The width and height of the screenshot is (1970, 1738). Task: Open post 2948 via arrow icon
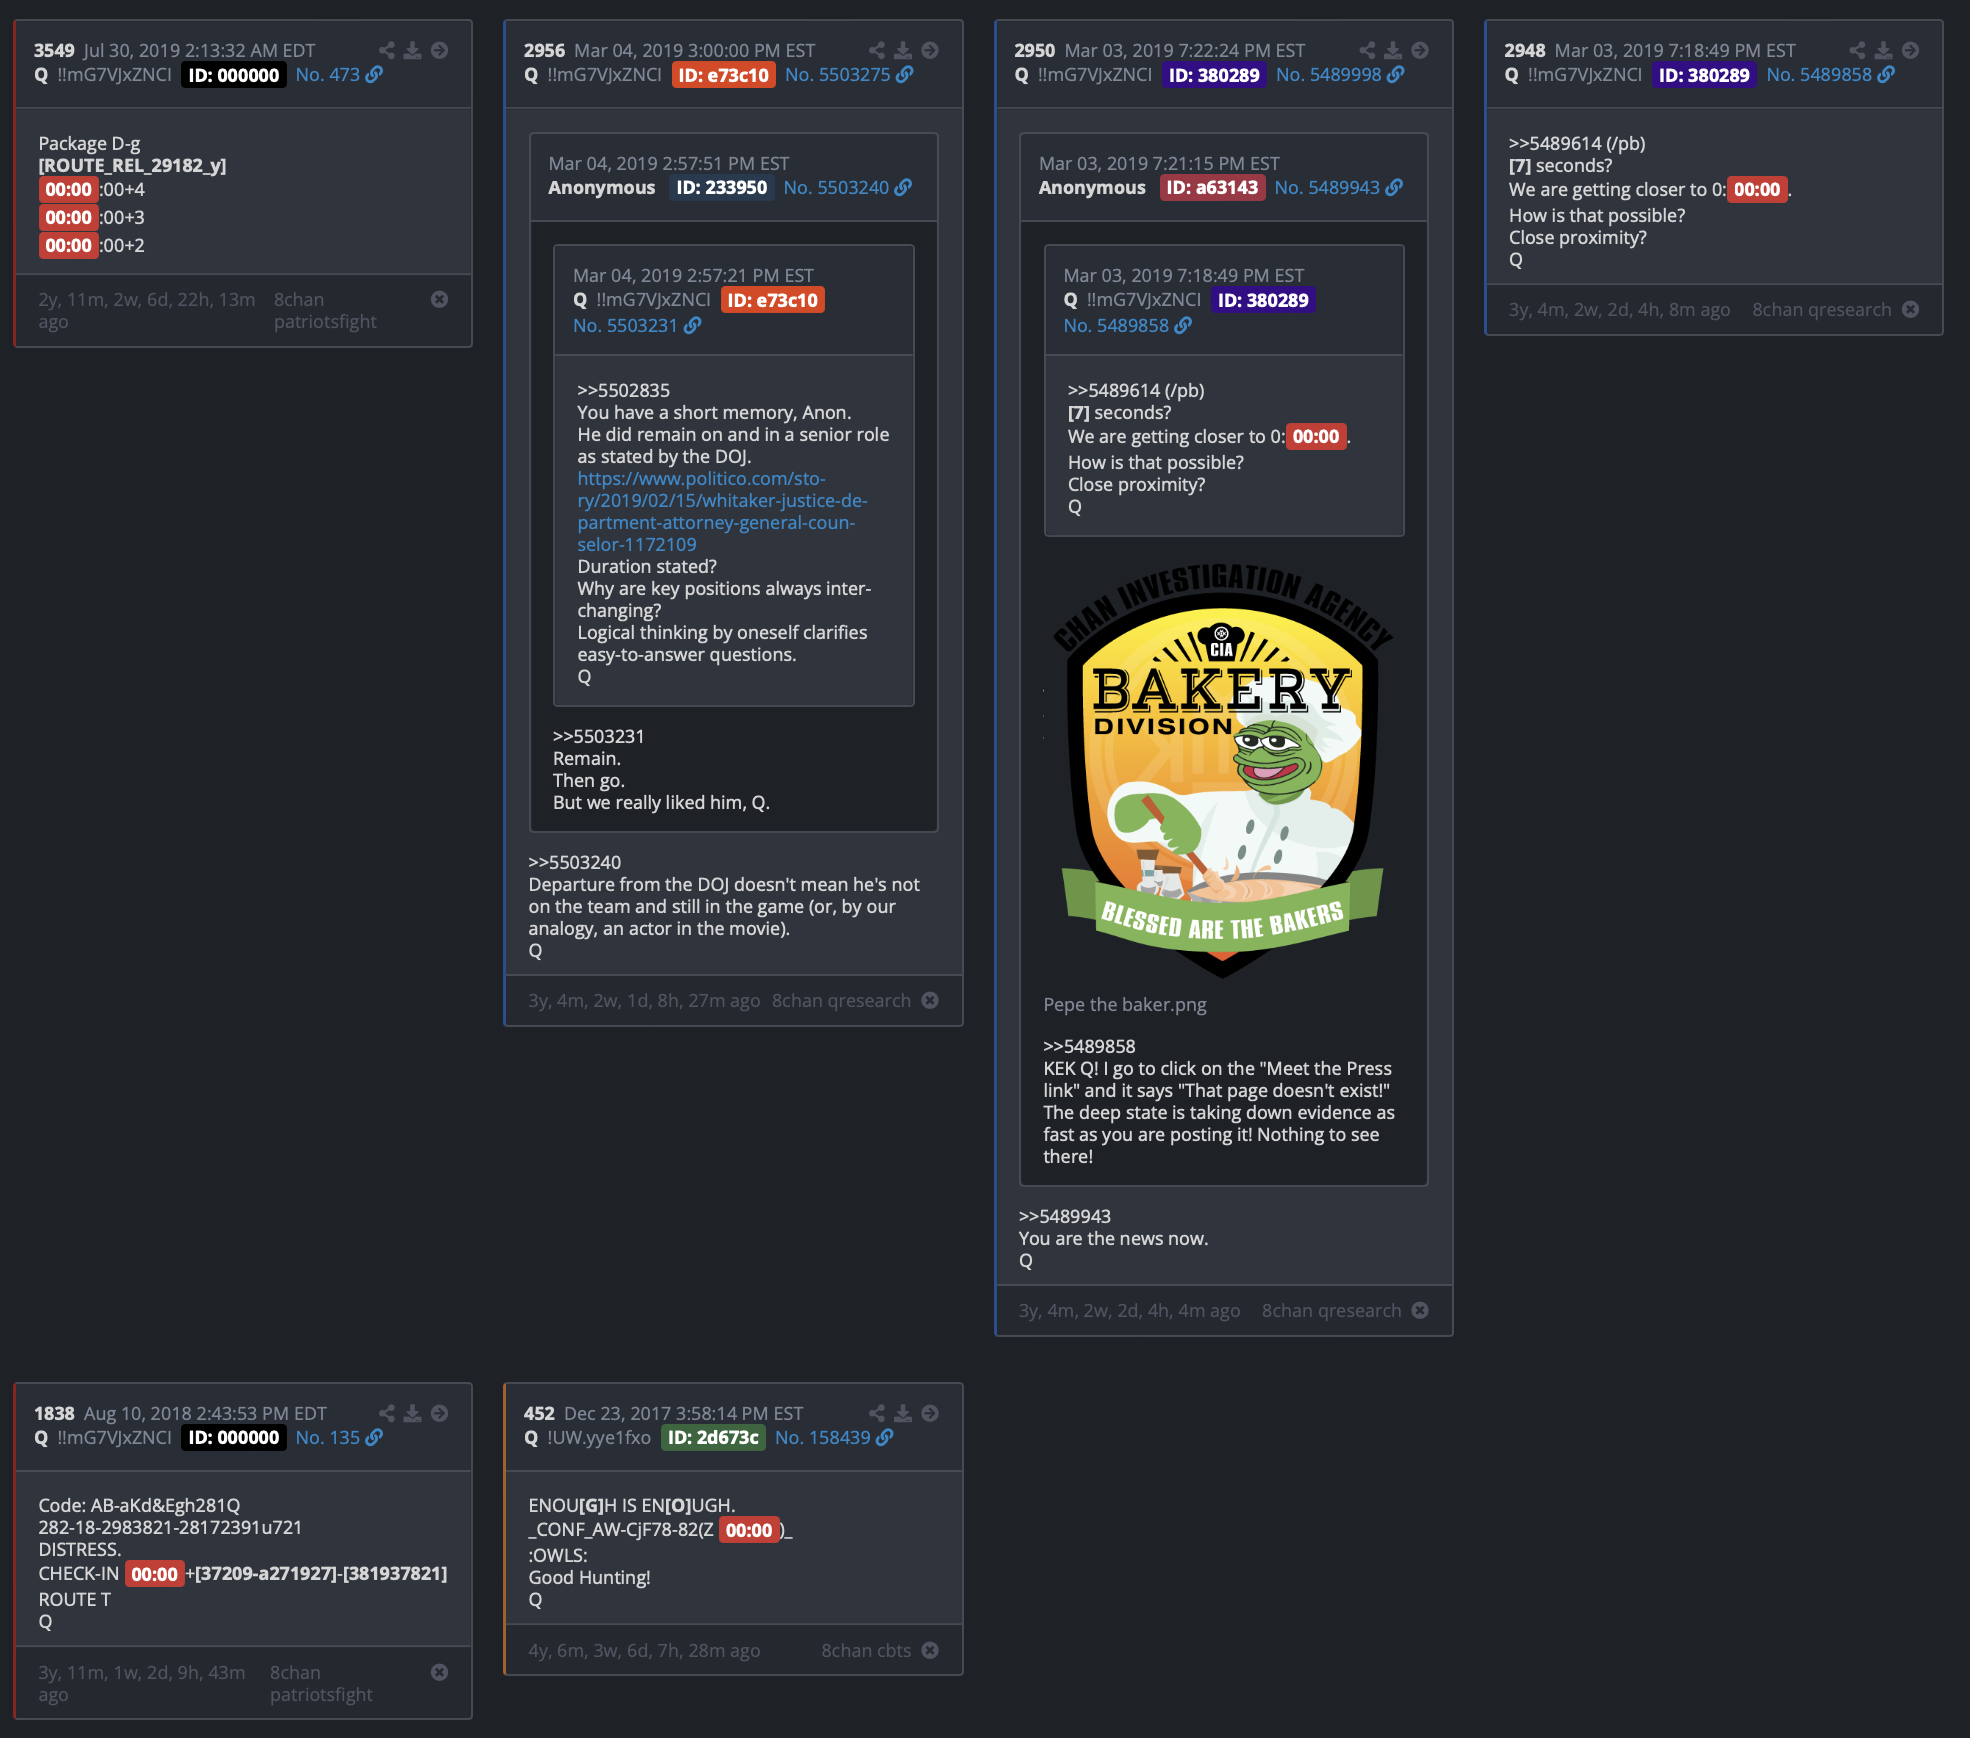(1910, 50)
